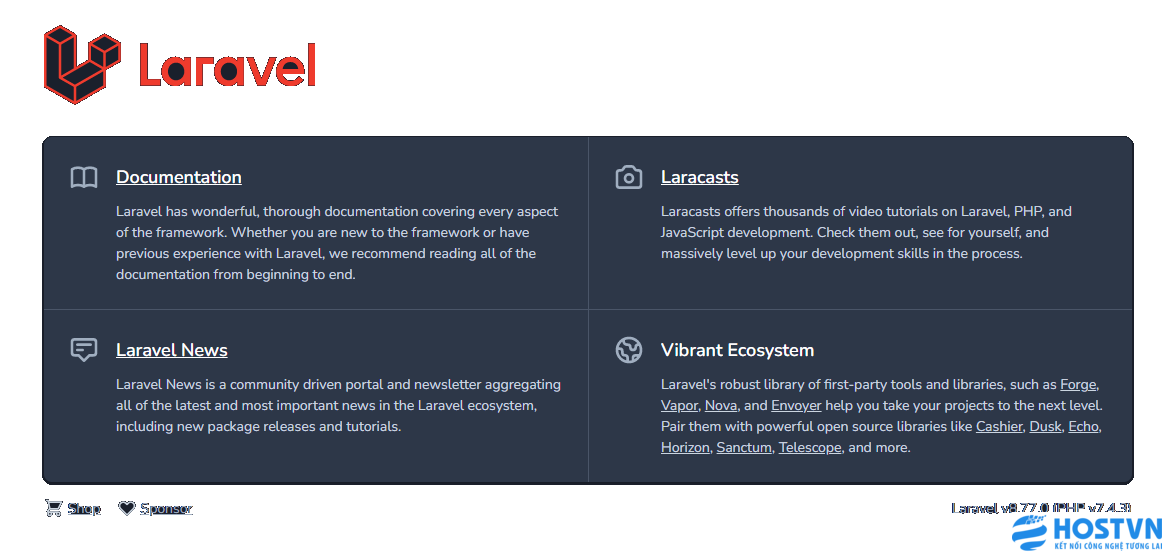Viewport: 1167px width, 559px height.
Task: Follow the Forge link
Action: pos(1078,385)
